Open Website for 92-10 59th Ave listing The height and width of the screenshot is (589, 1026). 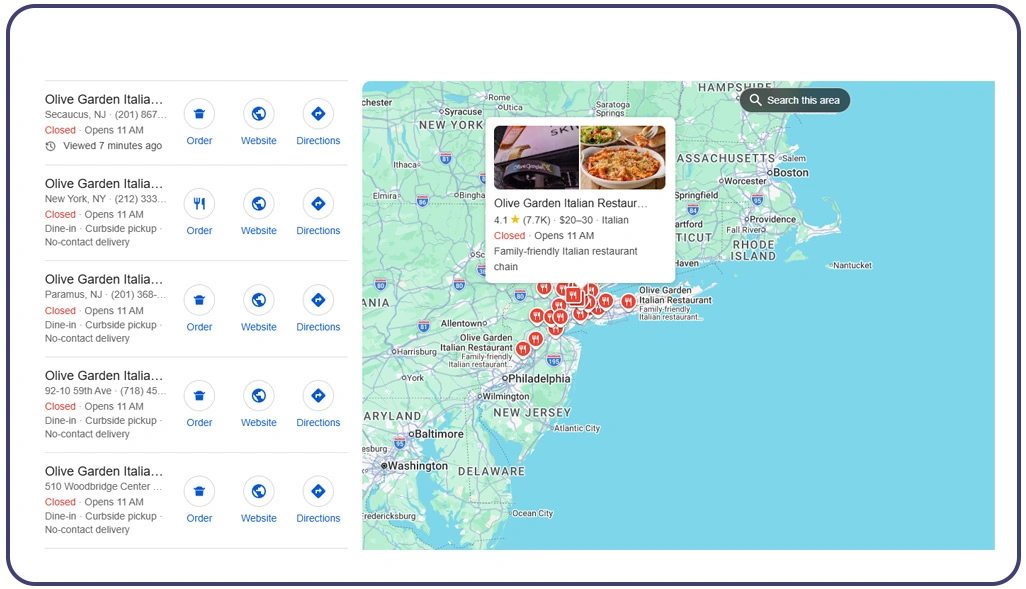[258, 396]
